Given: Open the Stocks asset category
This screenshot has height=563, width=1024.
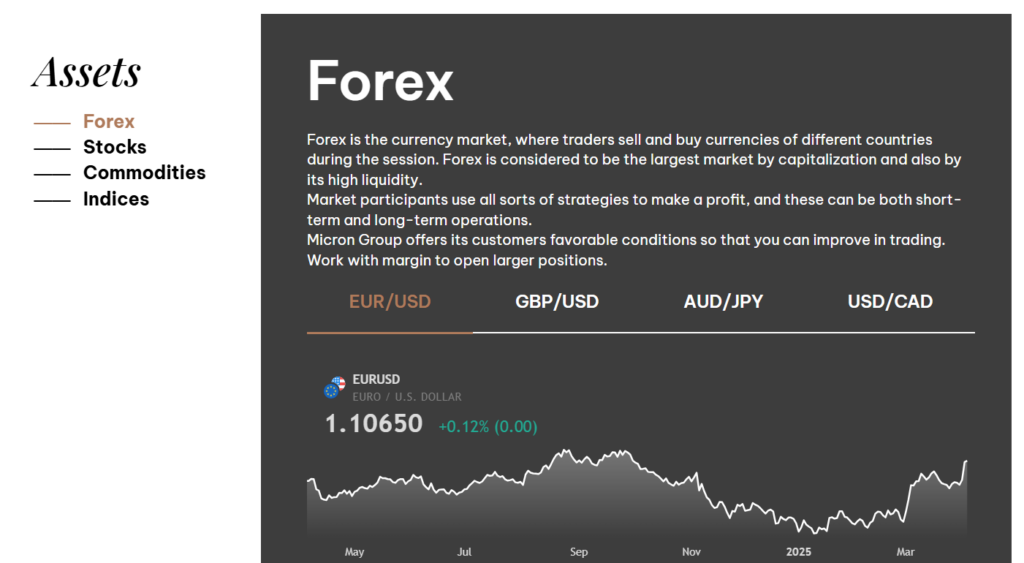Looking at the screenshot, I should 114,147.
